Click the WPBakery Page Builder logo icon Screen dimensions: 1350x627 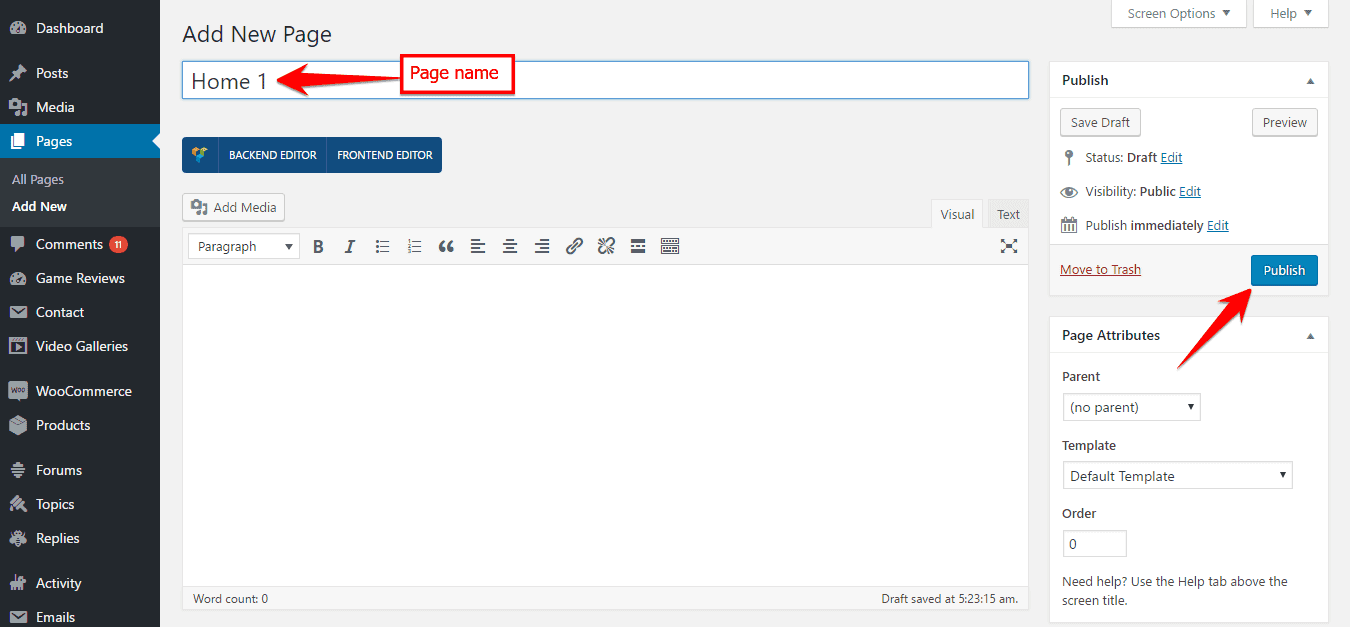[x=199, y=154]
